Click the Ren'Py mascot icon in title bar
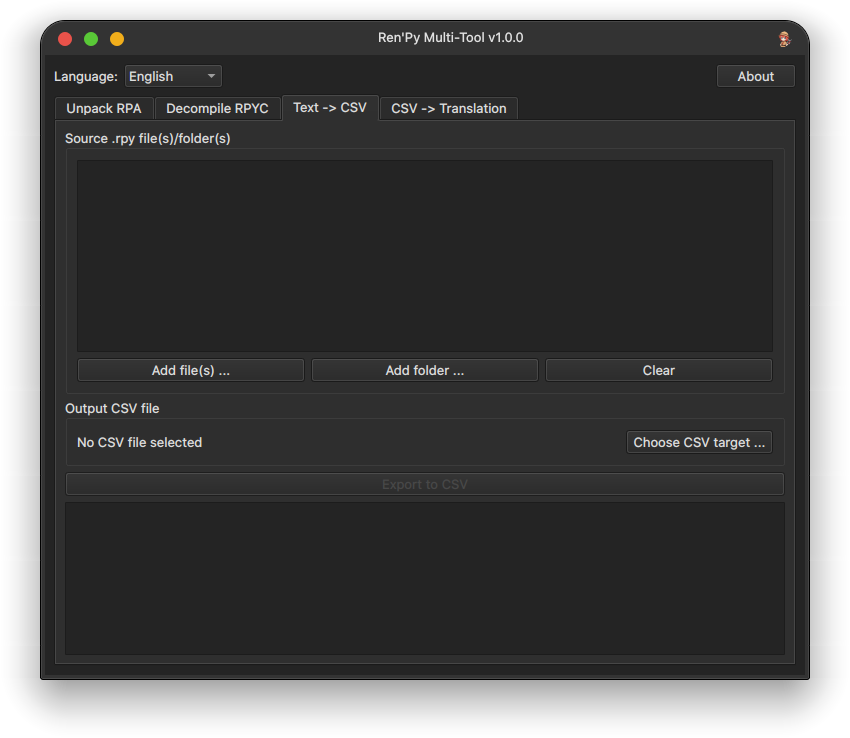The height and width of the screenshot is (738, 850). coord(784,38)
